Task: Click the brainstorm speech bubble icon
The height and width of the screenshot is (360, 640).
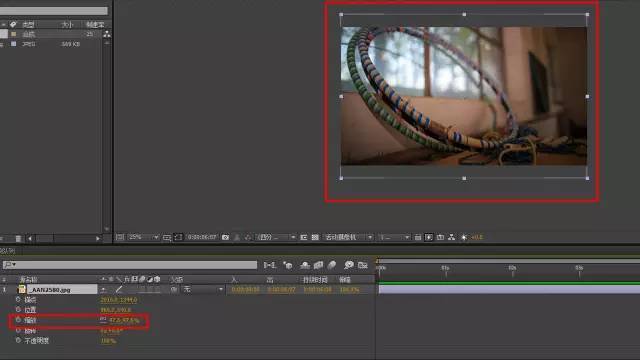Action: coord(348,265)
